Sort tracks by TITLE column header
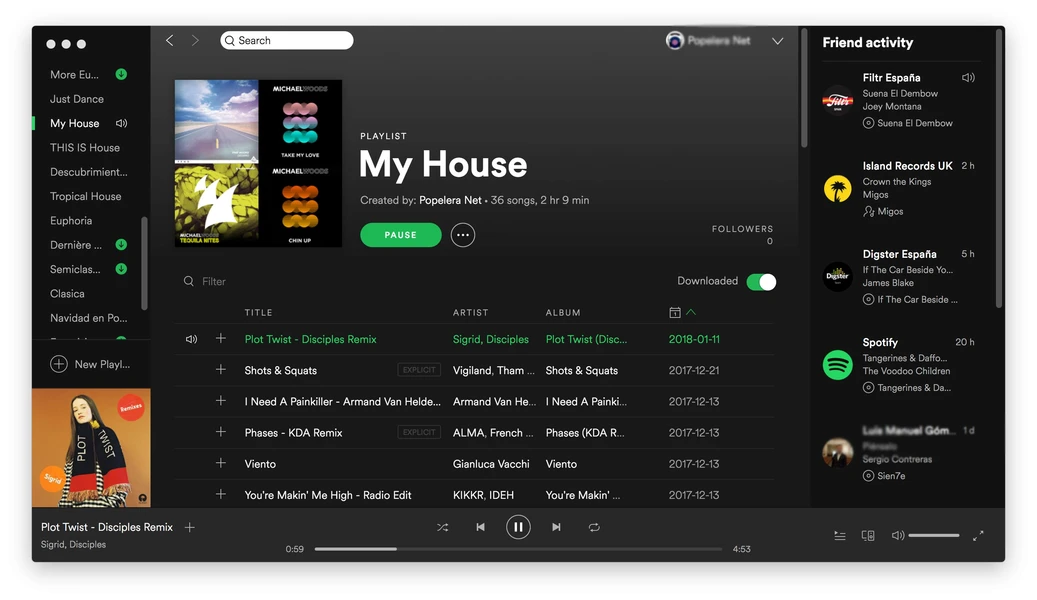The image size is (1037, 600). click(x=259, y=312)
